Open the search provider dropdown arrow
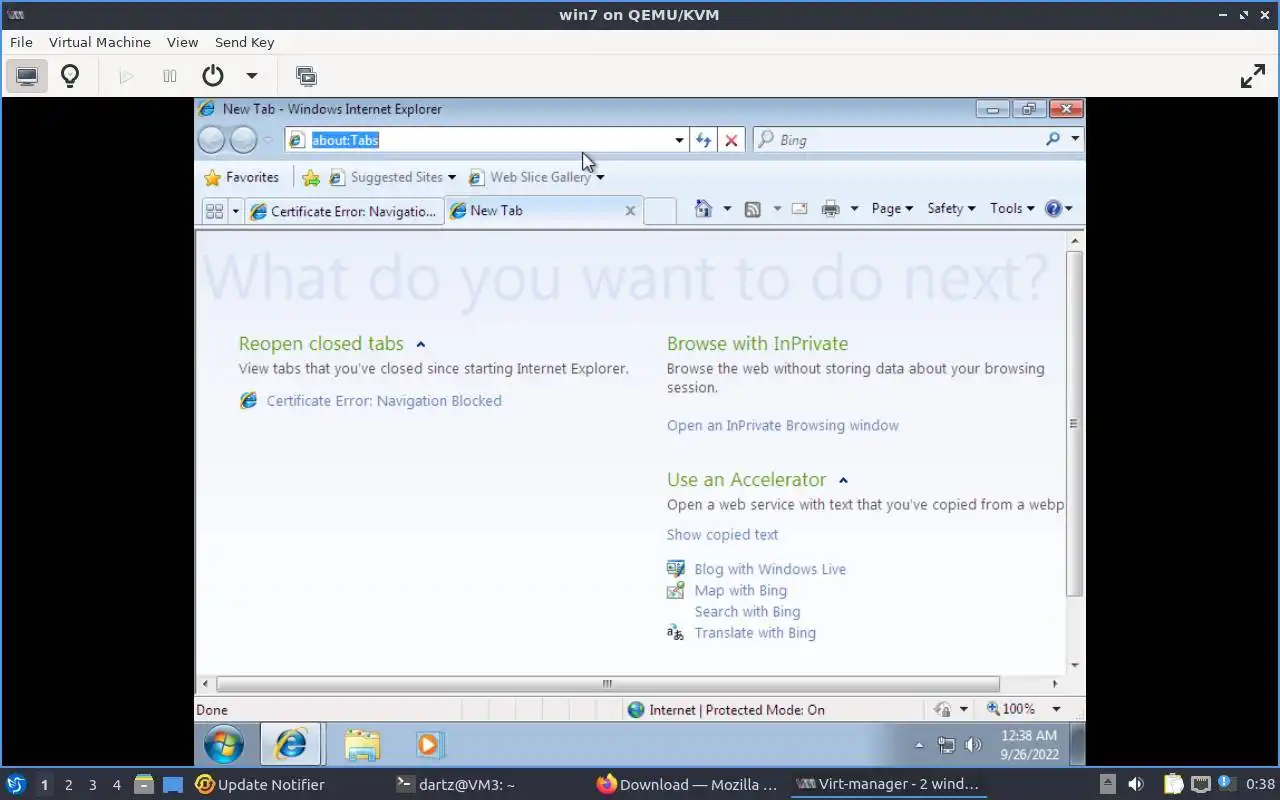 click(1075, 140)
